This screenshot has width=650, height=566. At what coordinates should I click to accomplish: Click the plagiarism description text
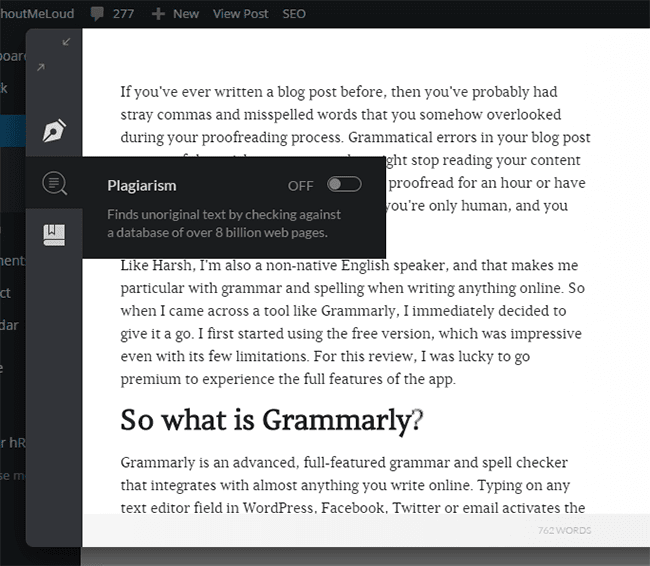click(224, 224)
